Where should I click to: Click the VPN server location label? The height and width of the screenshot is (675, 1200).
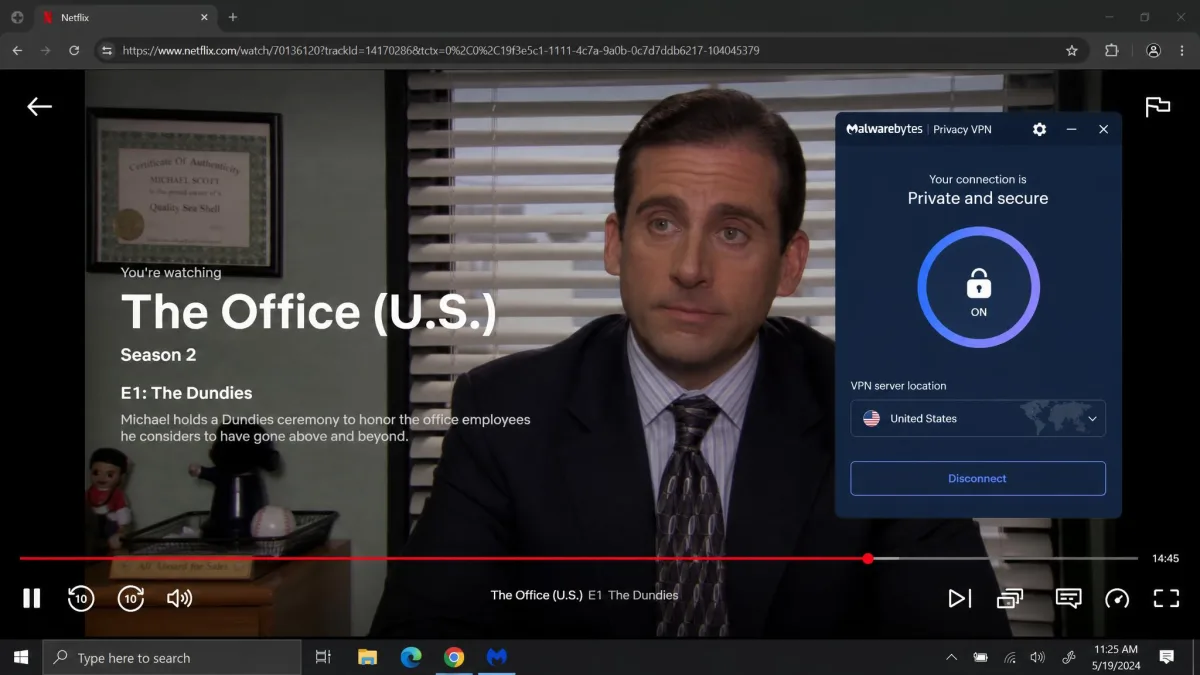pos(898,386)
